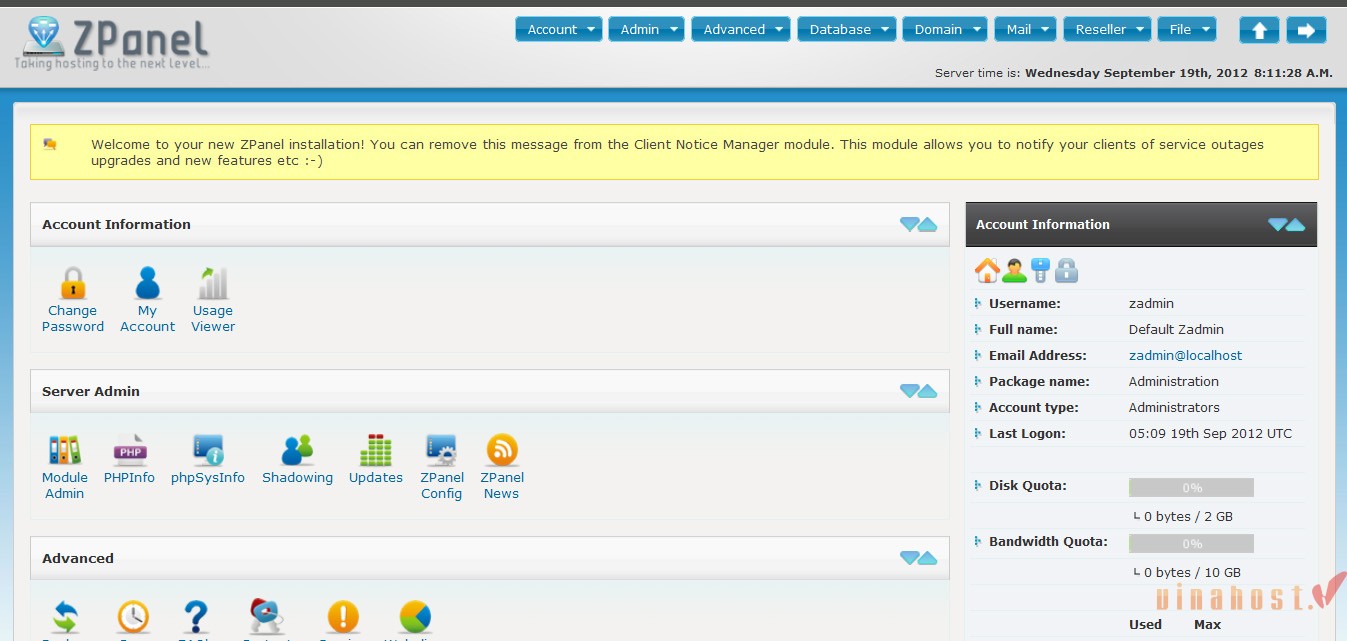Click the 'Max' column header
This screenshot has width=1347, height=641.
[x=1208, y=624]
